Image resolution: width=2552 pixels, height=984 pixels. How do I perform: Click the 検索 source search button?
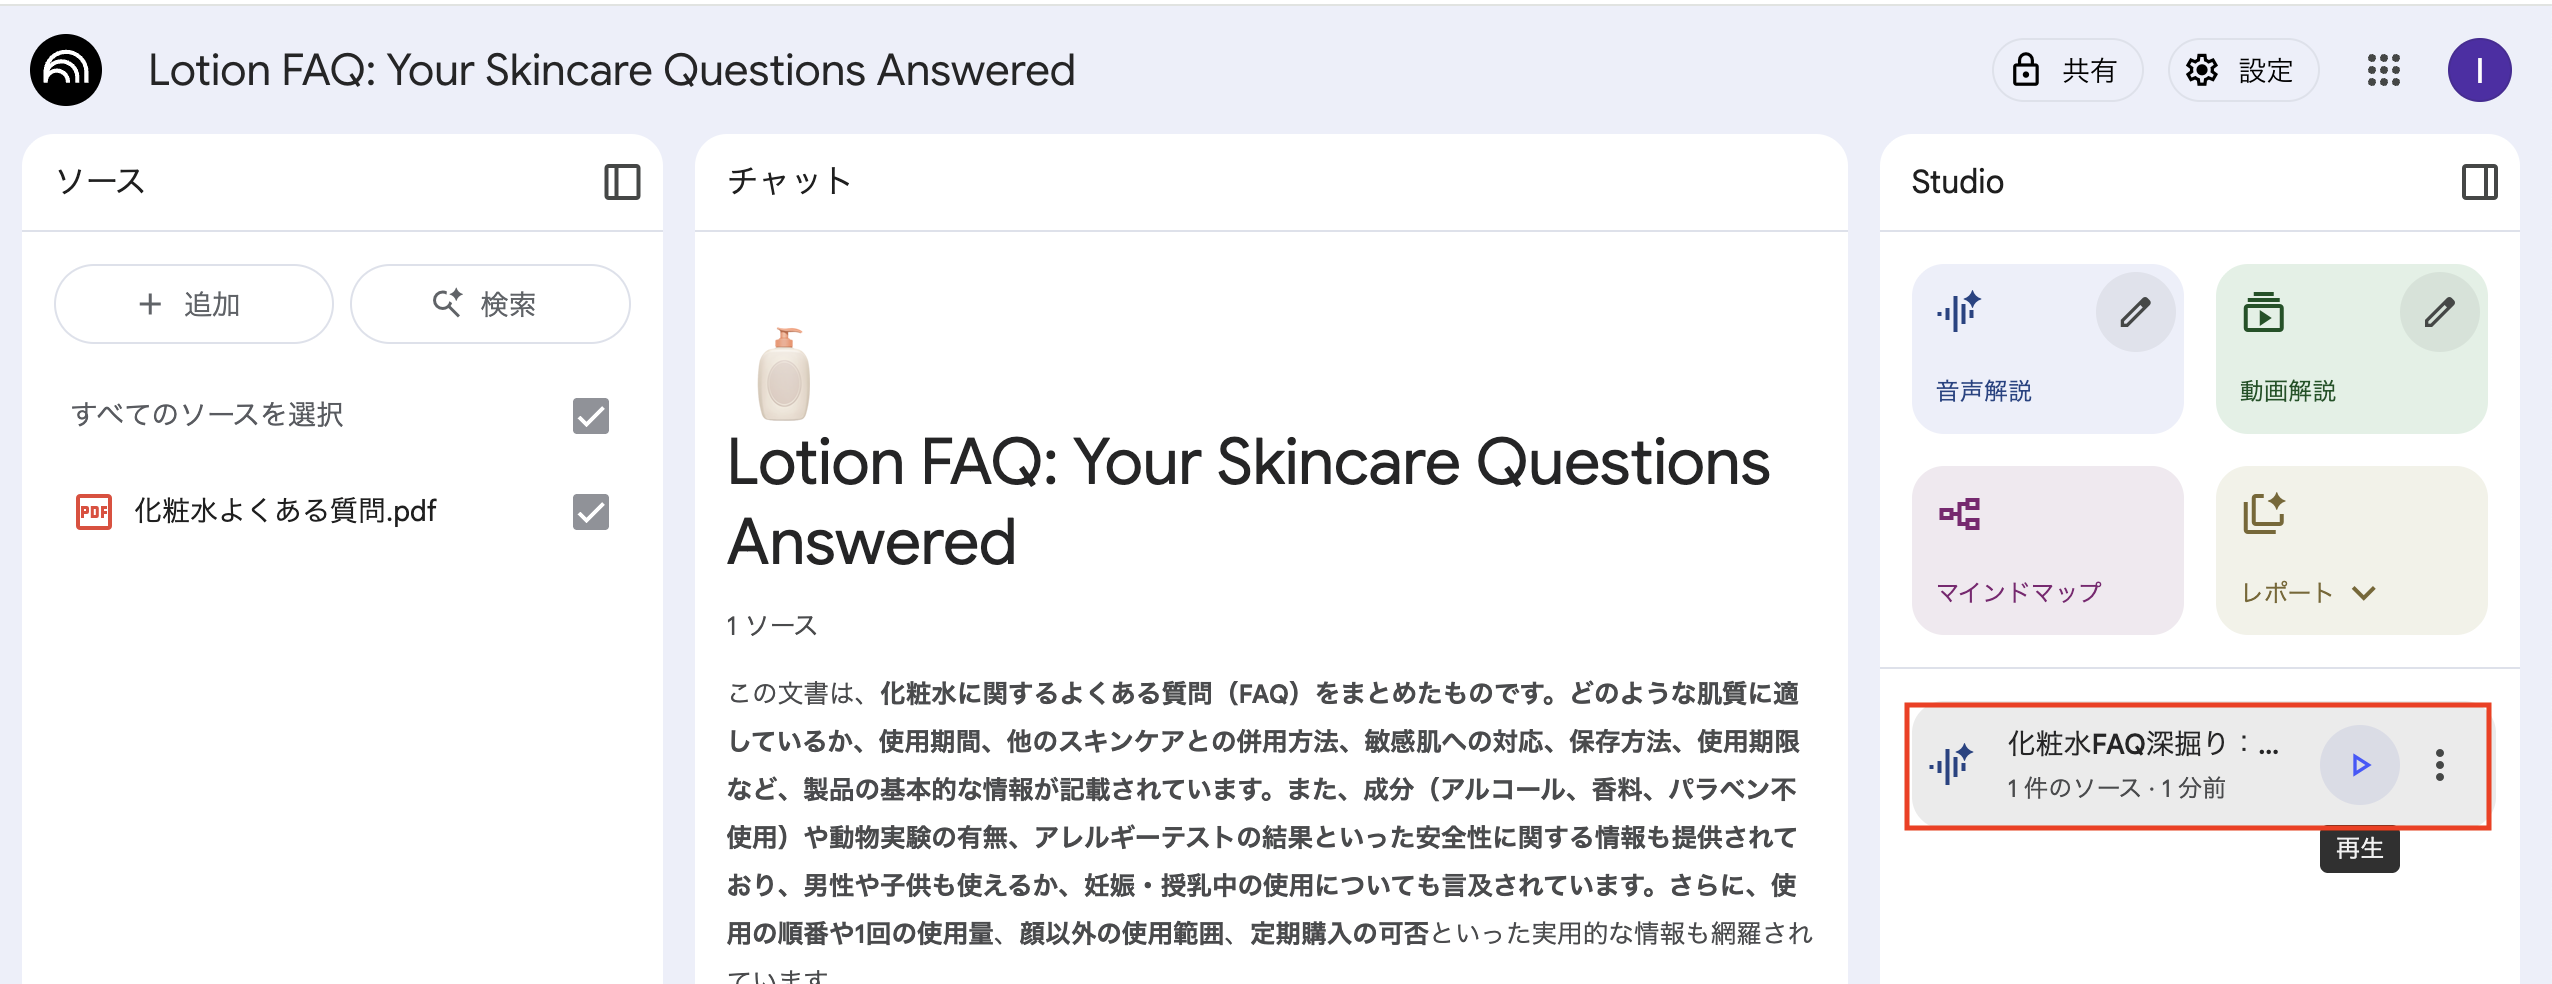coord(489,304)
